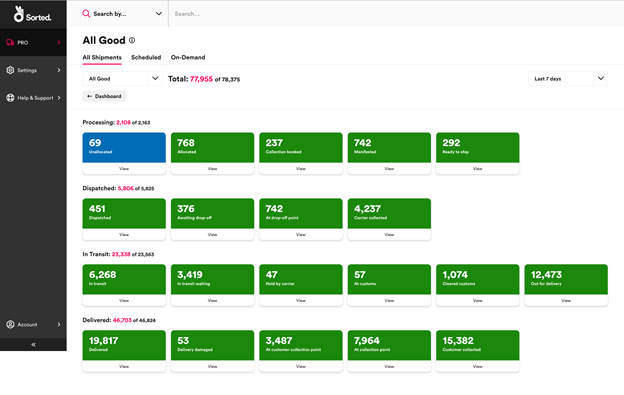Click the Dispatched: 5,806 heading

[x=118, y=189]
